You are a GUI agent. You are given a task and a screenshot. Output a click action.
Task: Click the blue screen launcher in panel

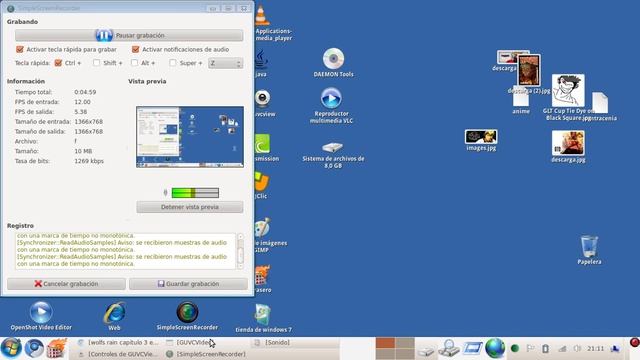tap(472, 348)
